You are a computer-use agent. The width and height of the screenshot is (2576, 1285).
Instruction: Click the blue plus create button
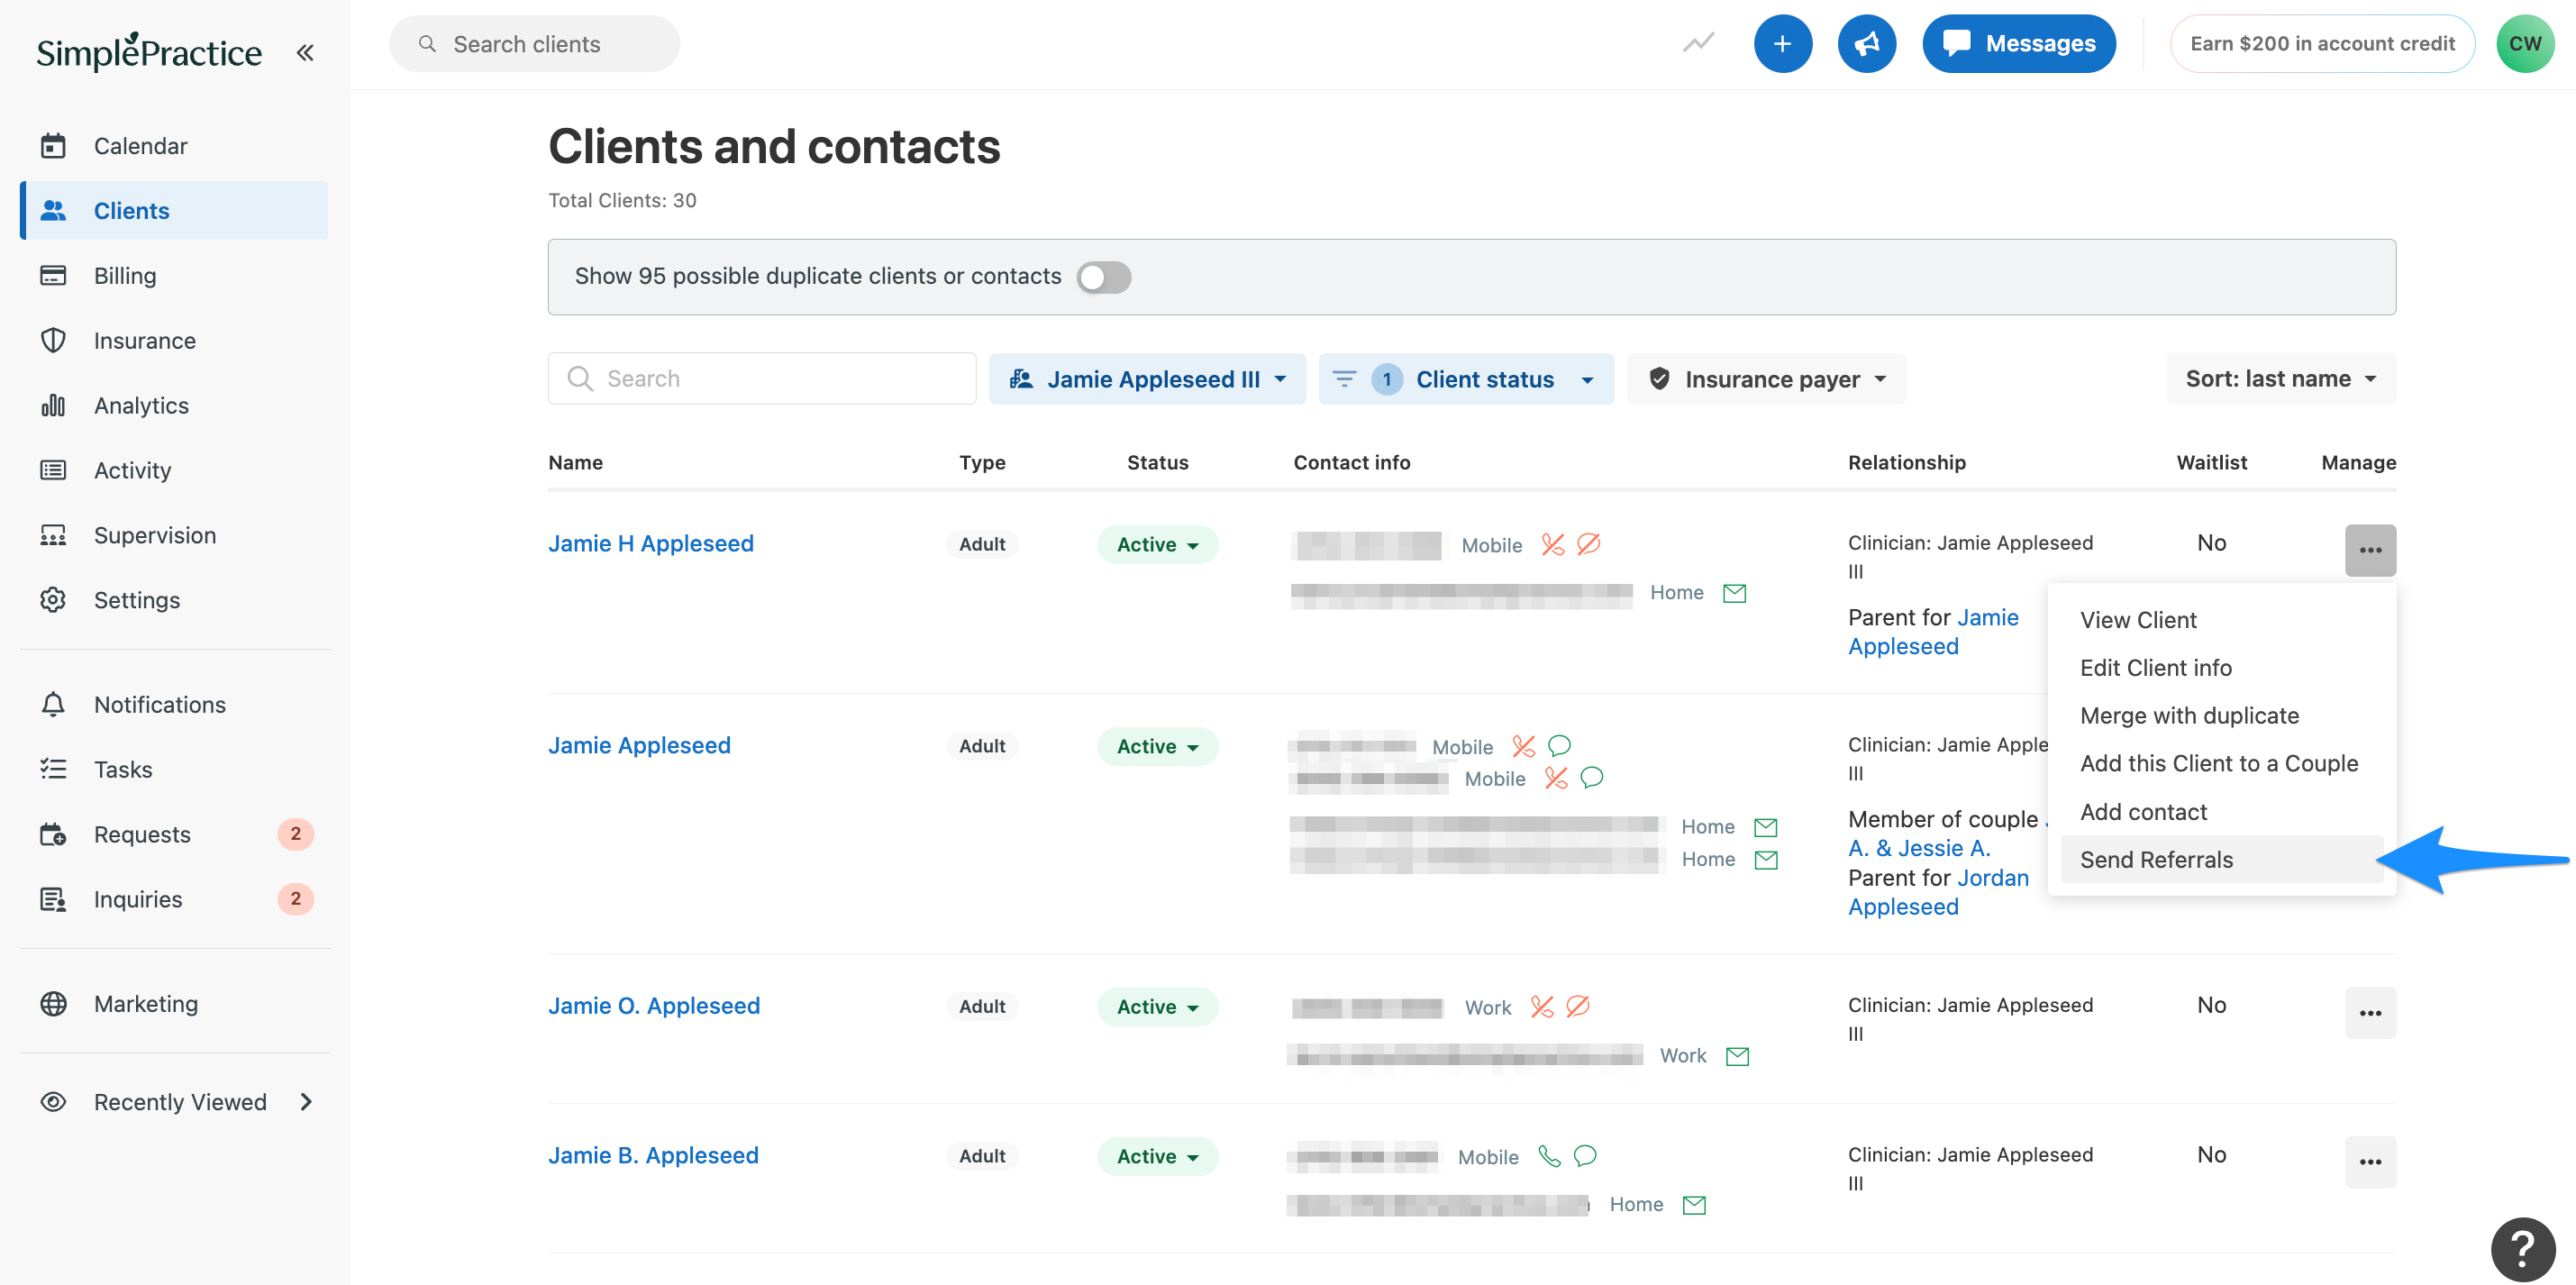[x=1782, y=43]
